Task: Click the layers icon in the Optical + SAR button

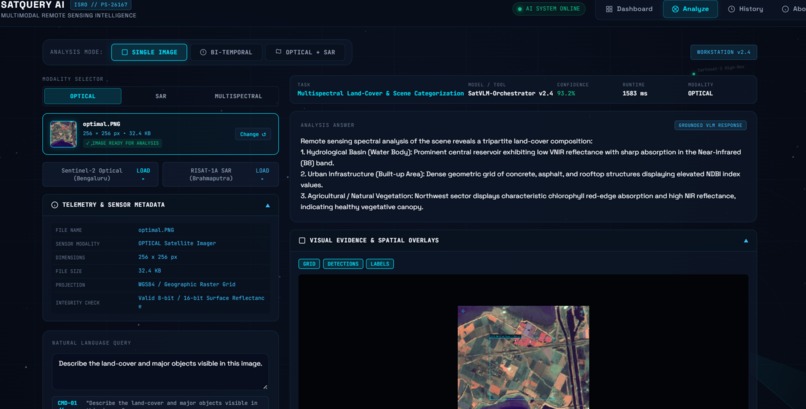Action: coord(278,52)
